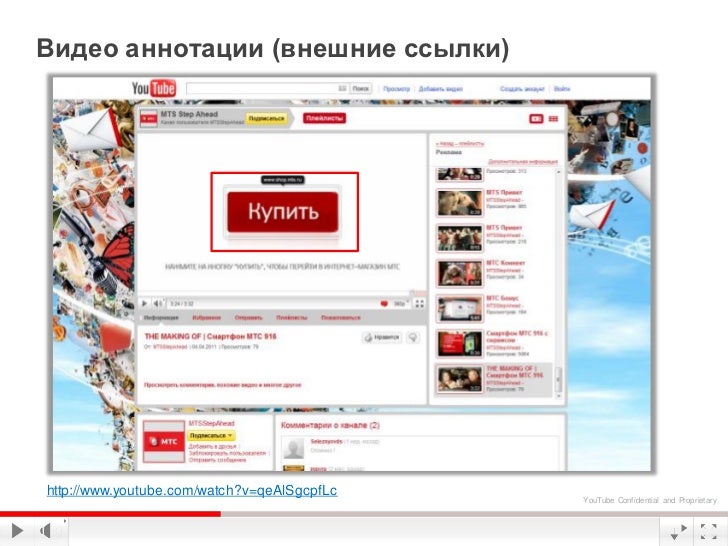This screenshot has width=728, height=546.
Task: Open the 360p quality dropdown
Action: pos(401,304)
